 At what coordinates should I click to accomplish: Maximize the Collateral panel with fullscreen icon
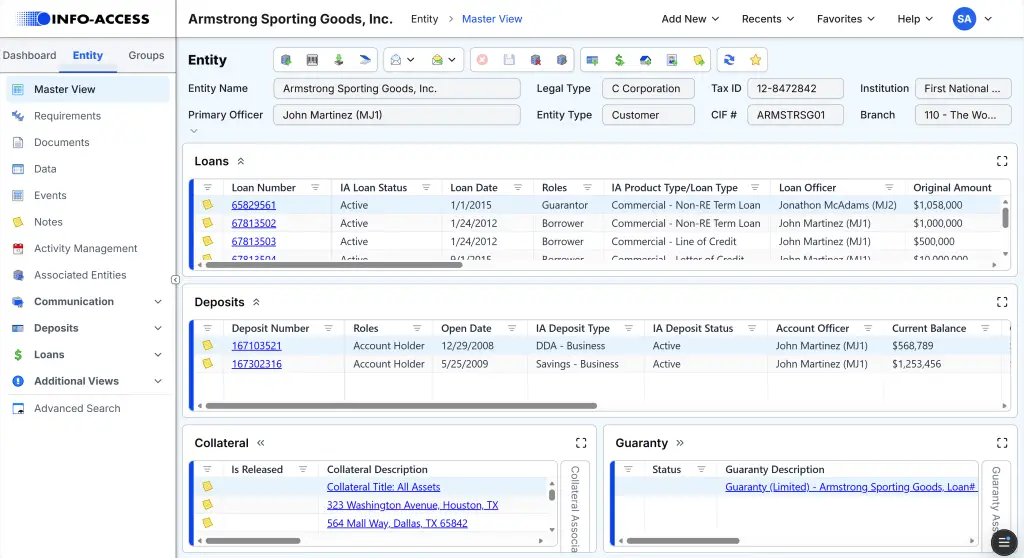click(581, 443)
